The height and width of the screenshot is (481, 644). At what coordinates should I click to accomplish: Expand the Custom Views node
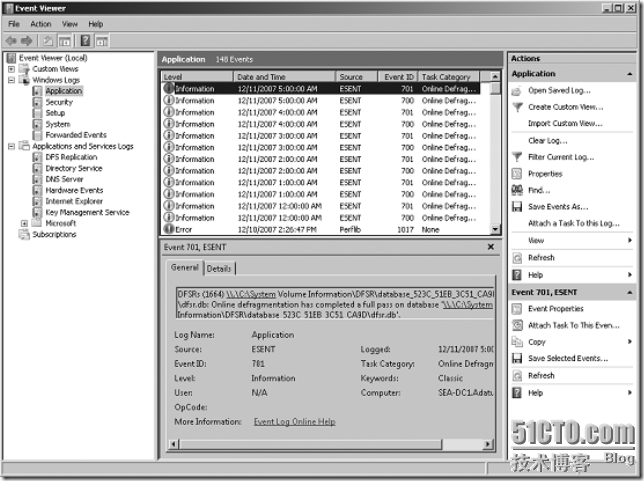pos(12,69)
